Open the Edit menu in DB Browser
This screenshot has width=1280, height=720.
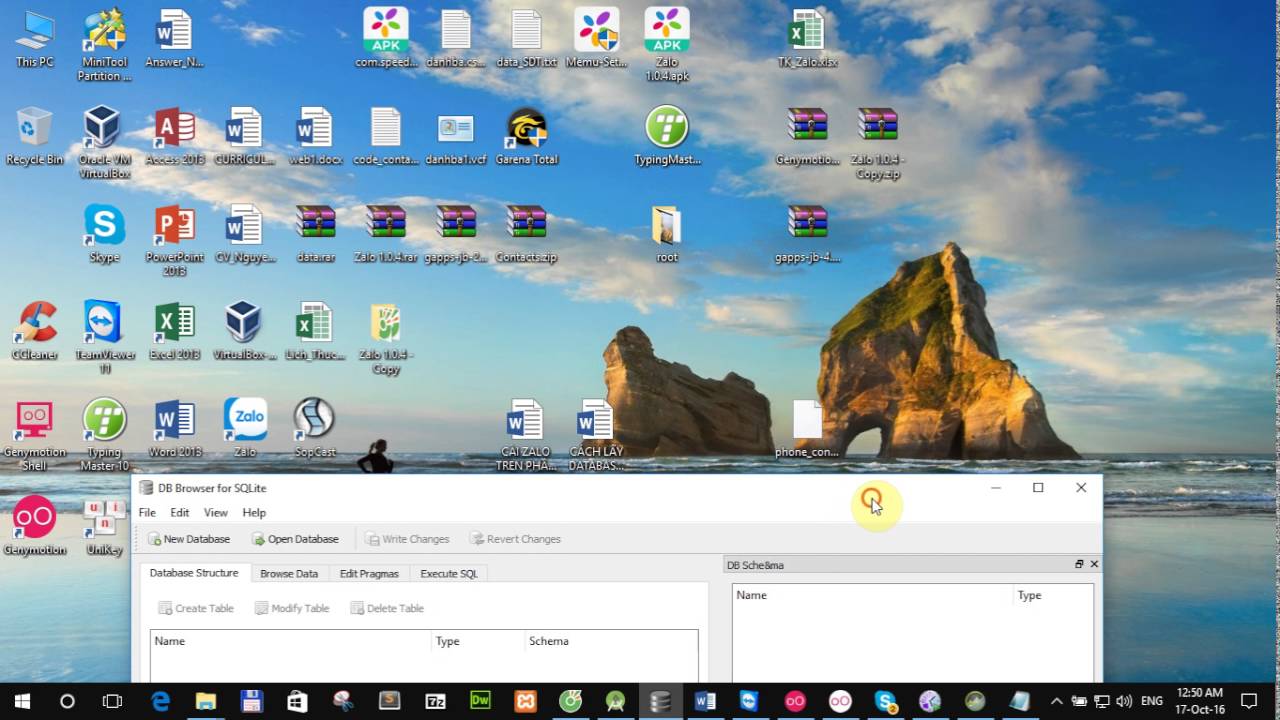(x=180, y=512)
